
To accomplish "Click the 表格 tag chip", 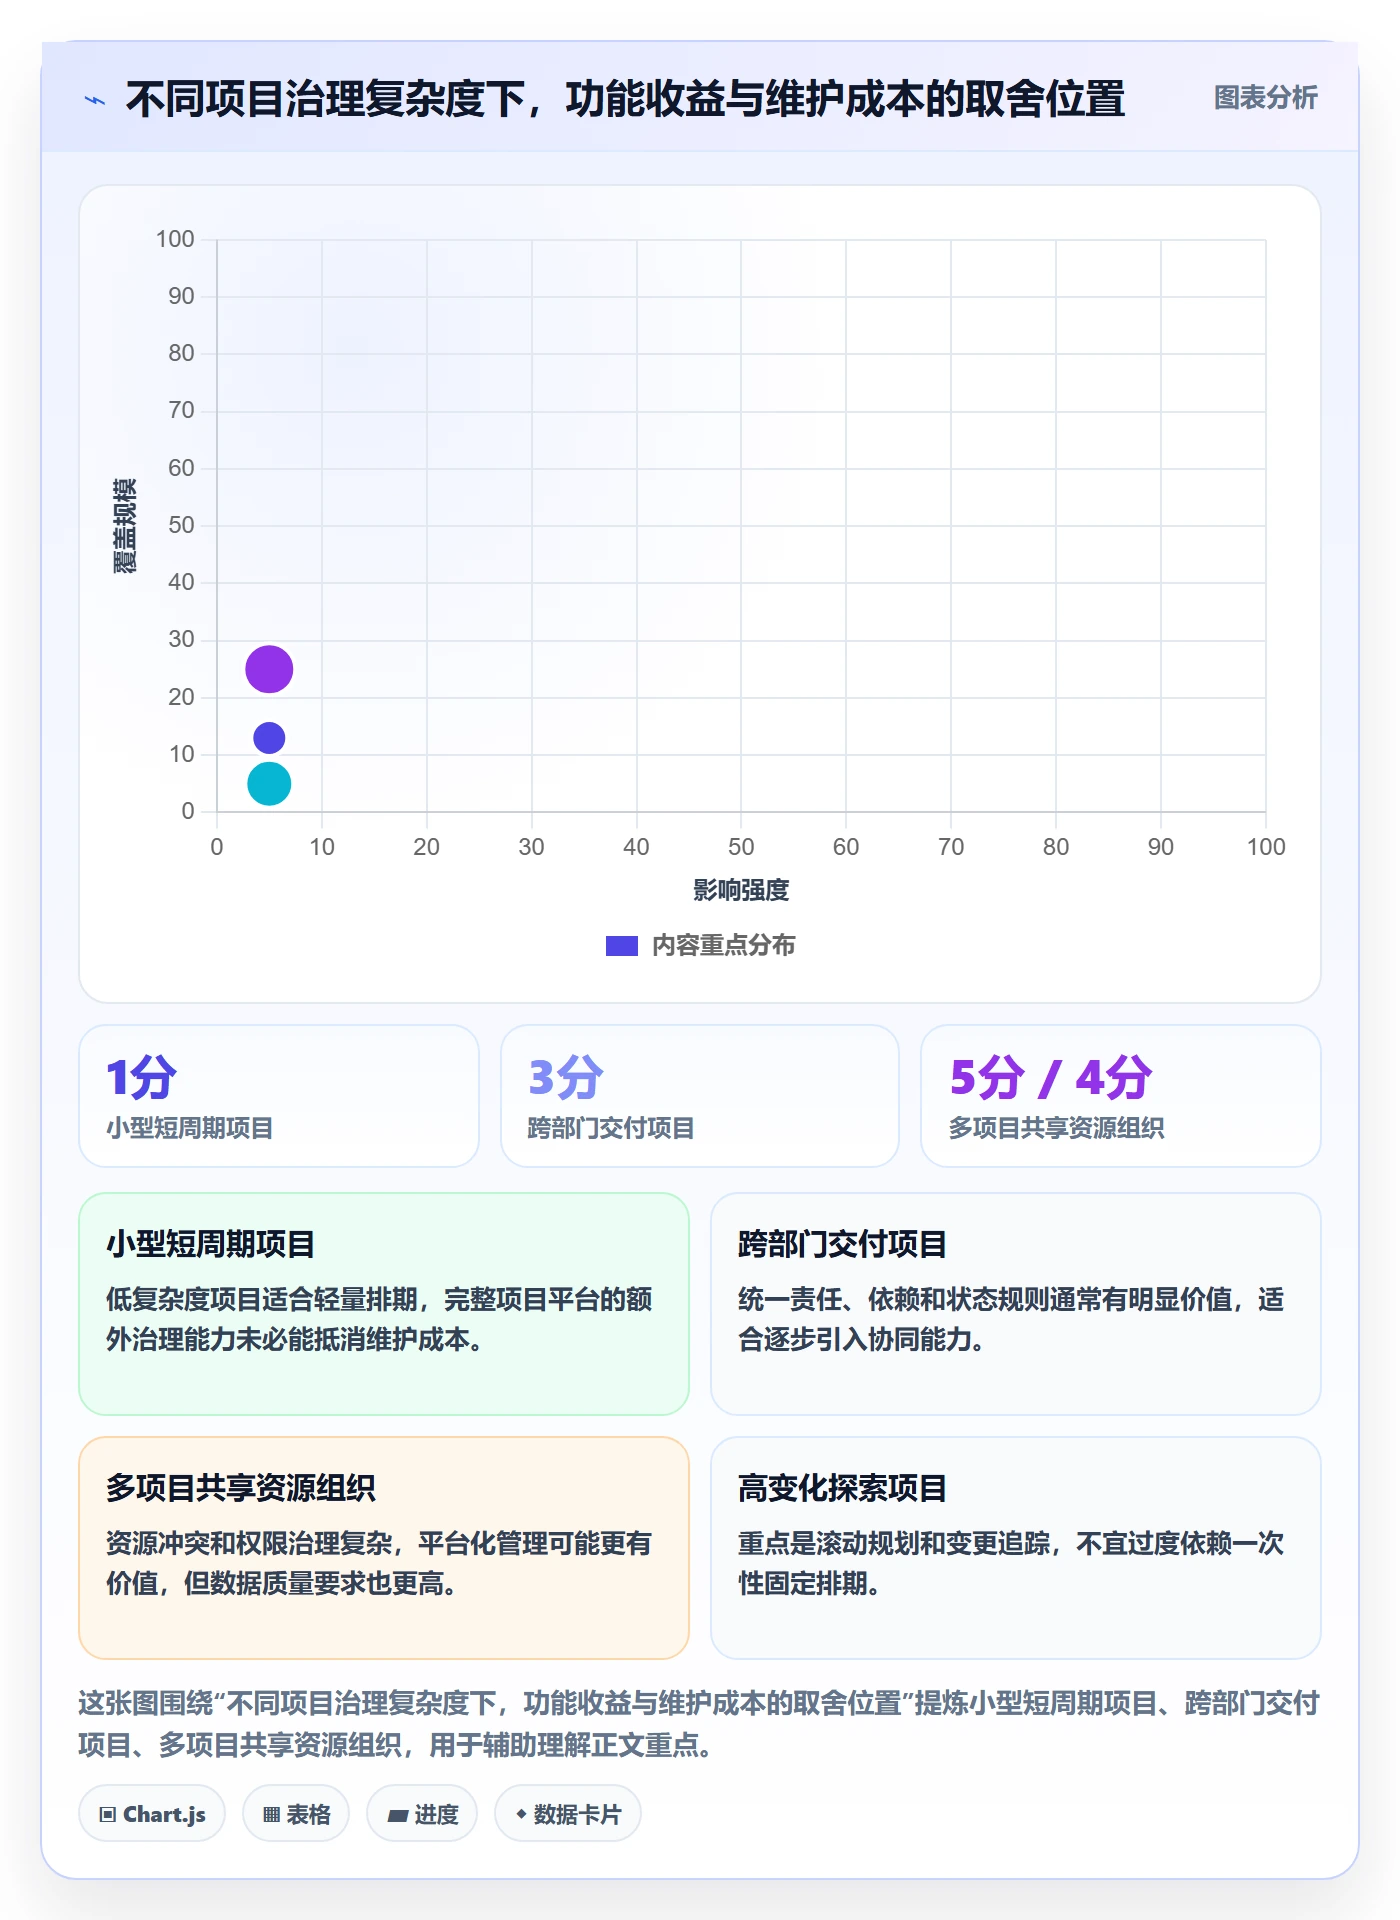I will click(x=296, y=1814).
